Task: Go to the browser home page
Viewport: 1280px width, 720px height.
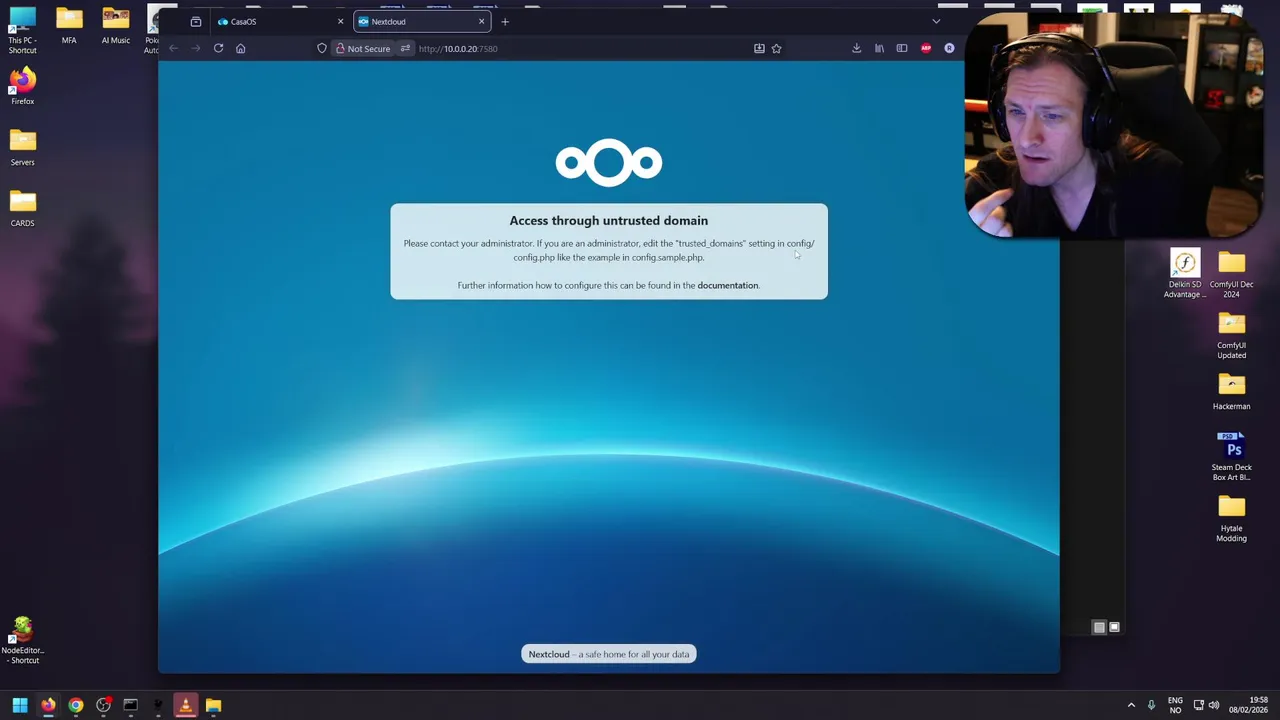Action: pyautogui.click(x=240, y=48)
